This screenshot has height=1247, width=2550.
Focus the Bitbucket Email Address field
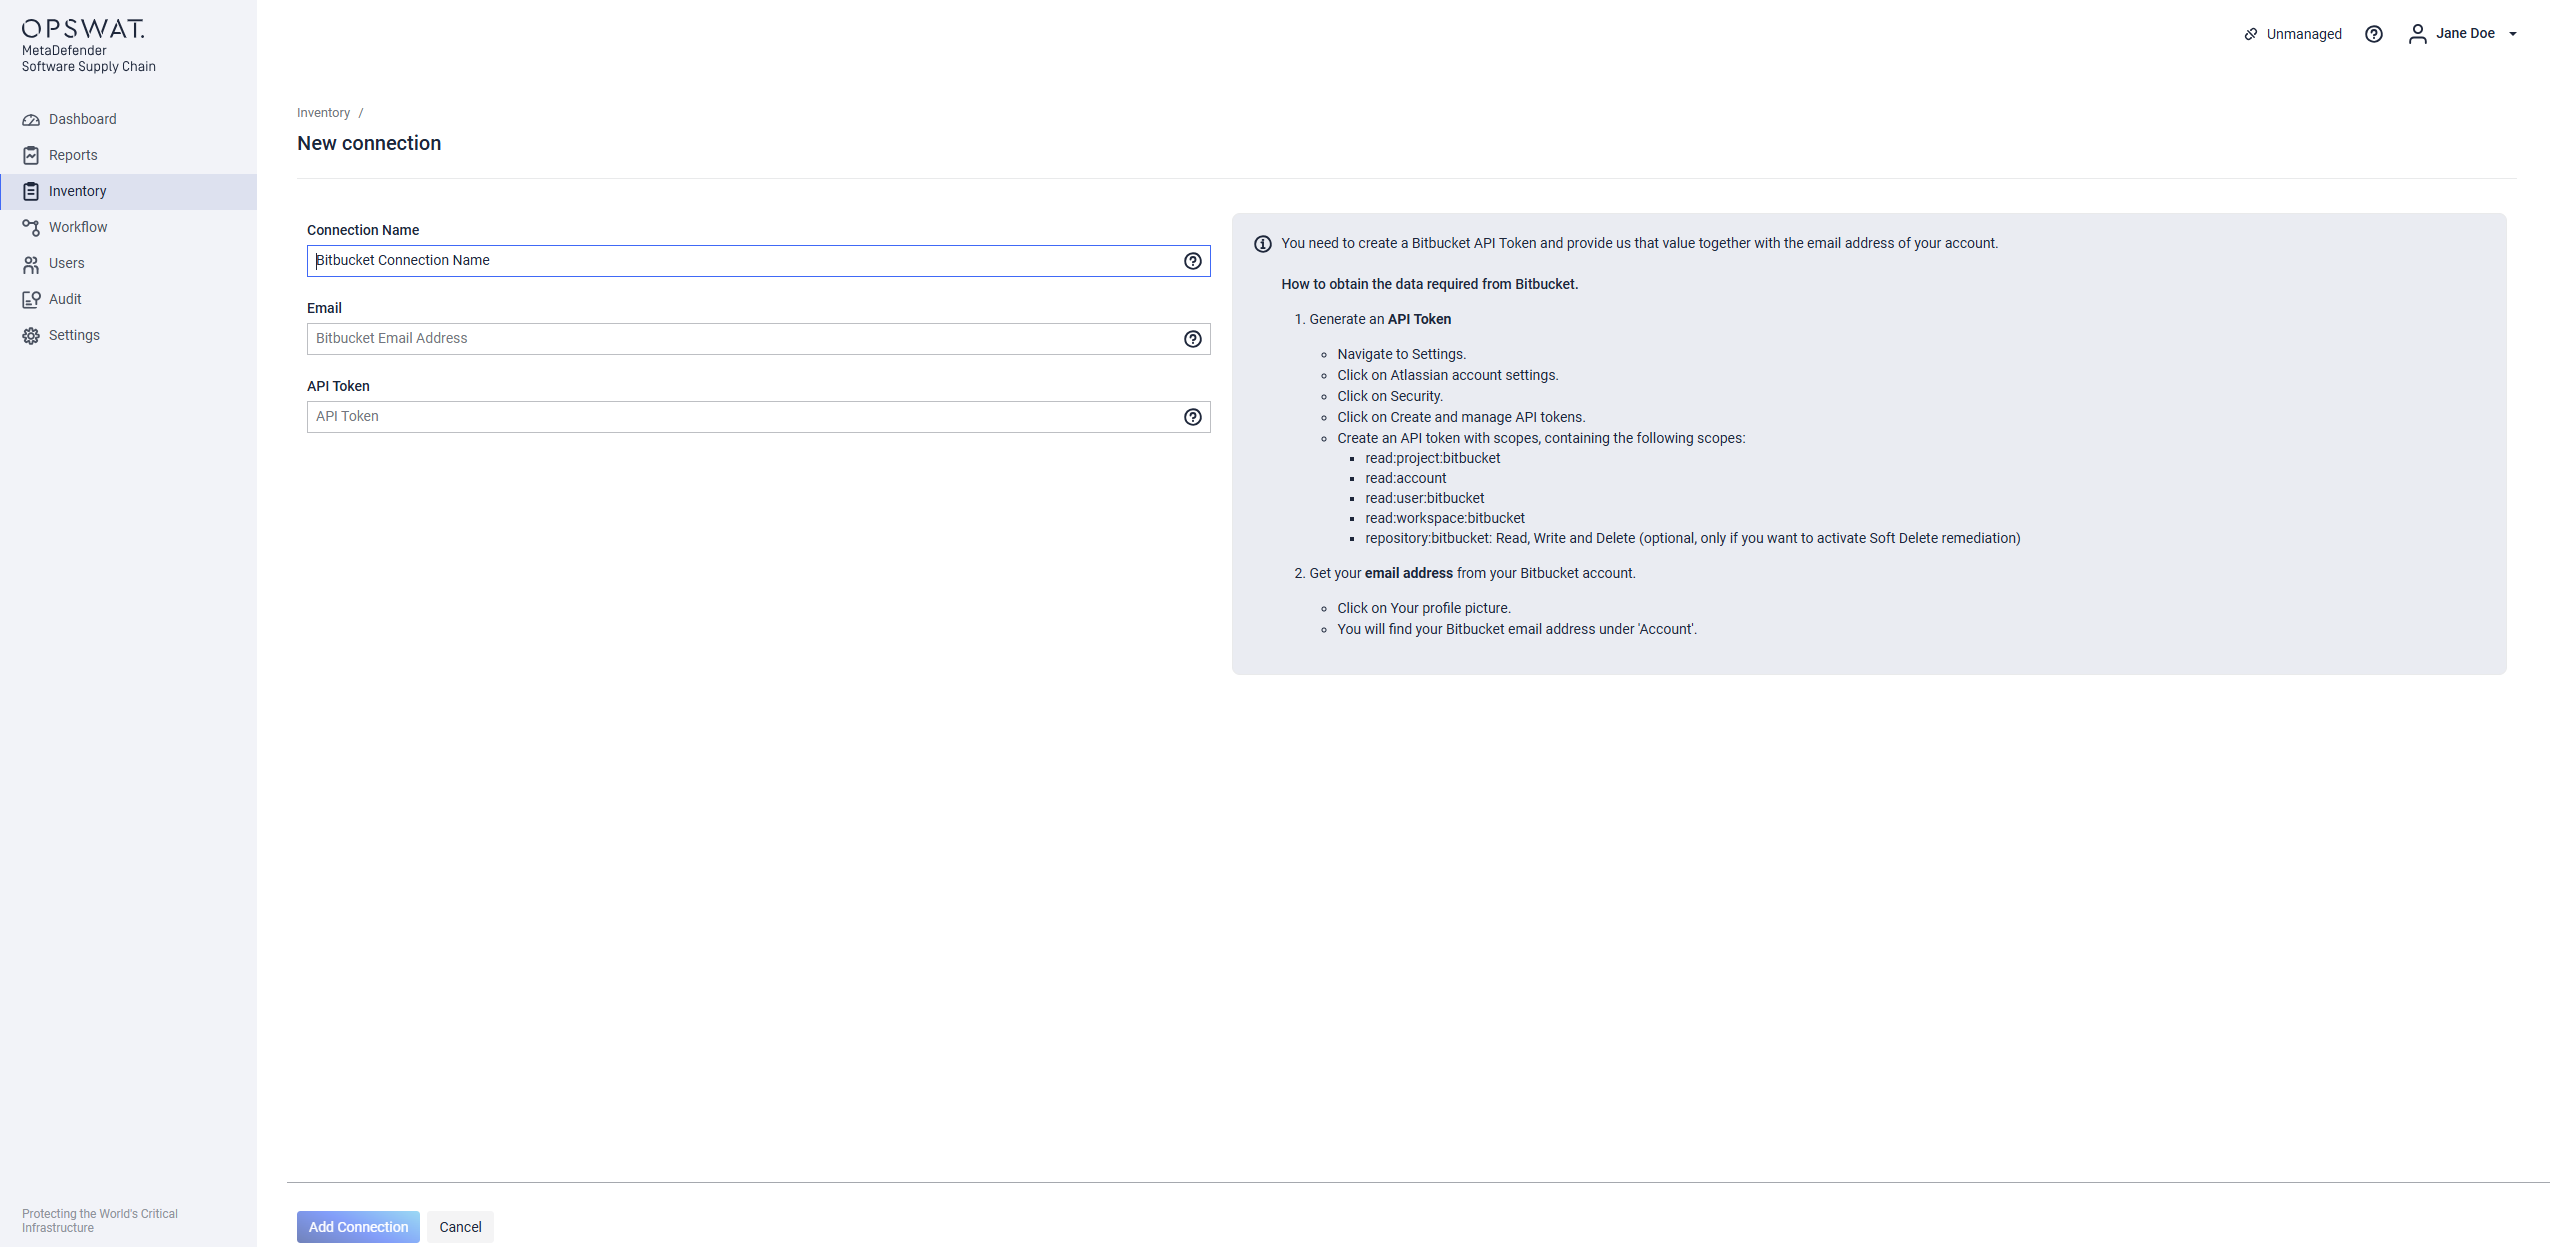(x=740, y=339)
